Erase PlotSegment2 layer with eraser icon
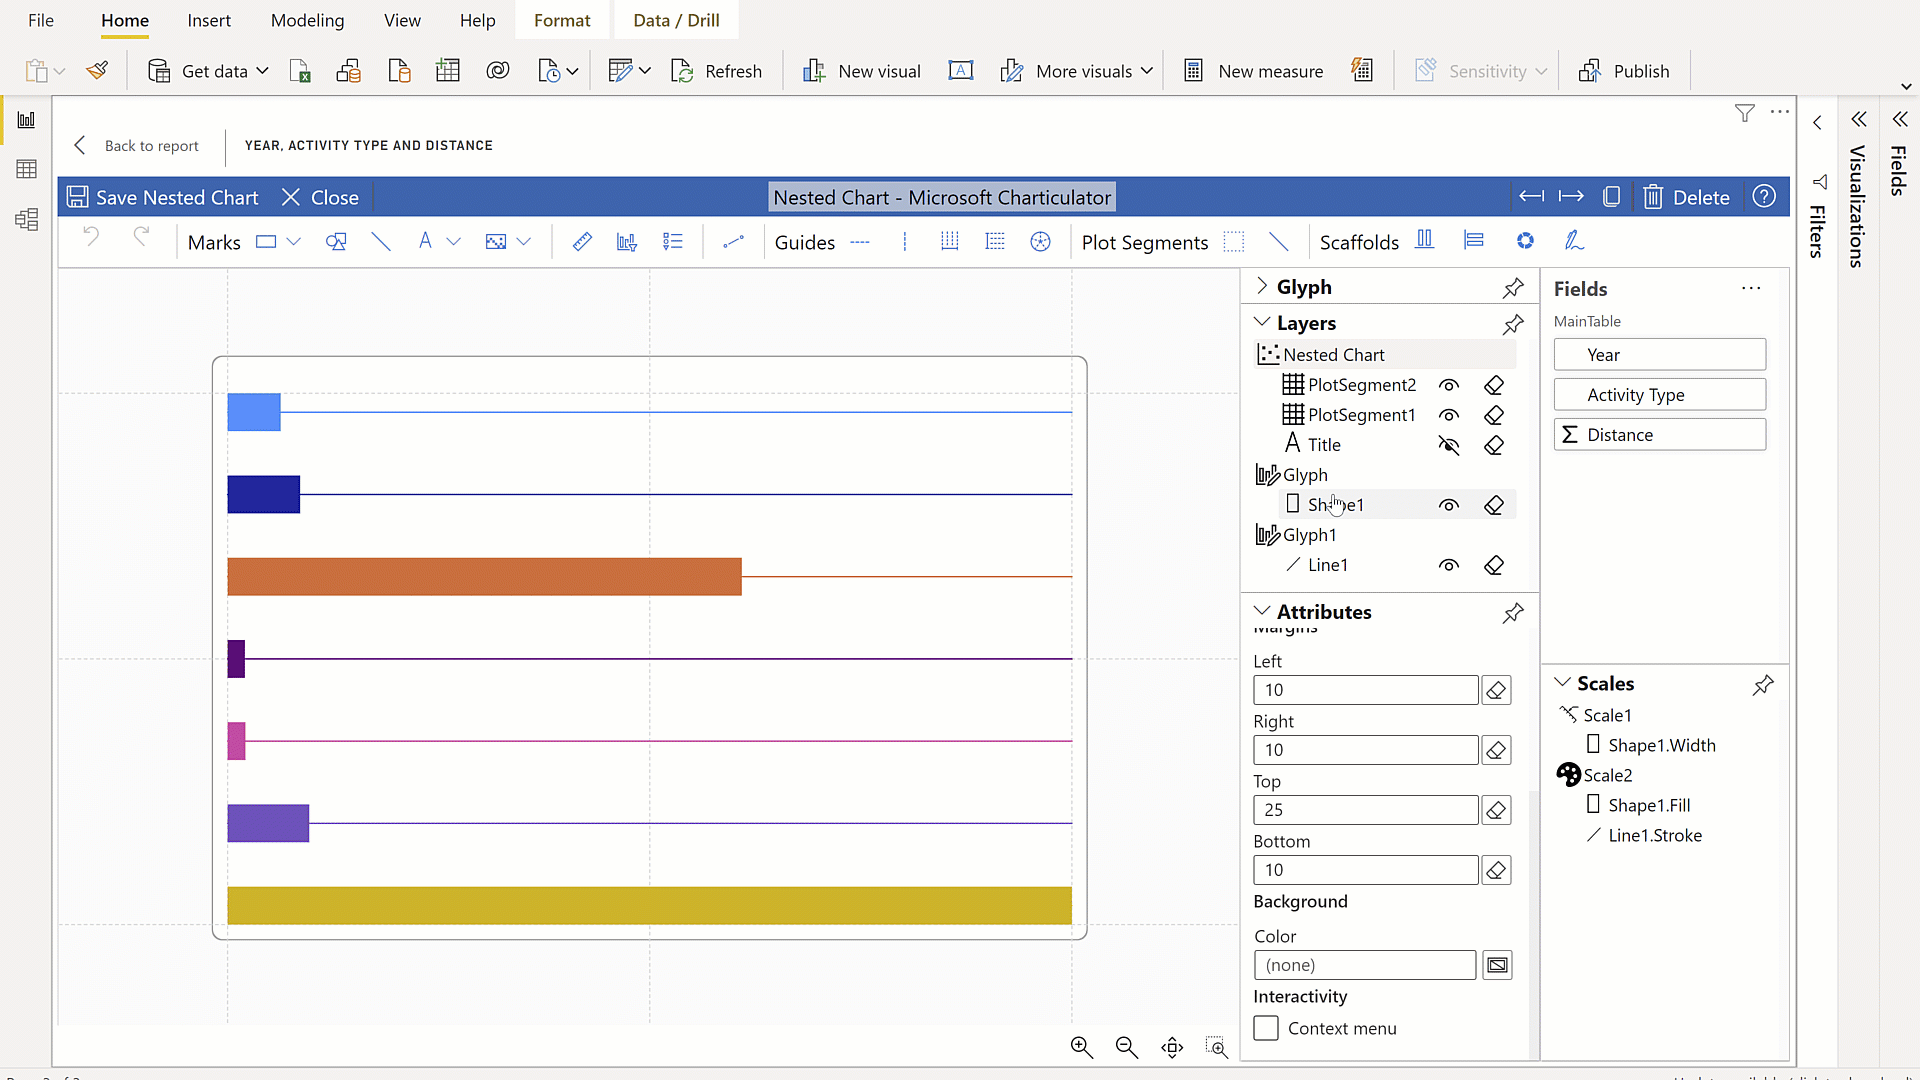Image resolution: width=1920 pixels, height=1080 pixels. pos(1494,385)
